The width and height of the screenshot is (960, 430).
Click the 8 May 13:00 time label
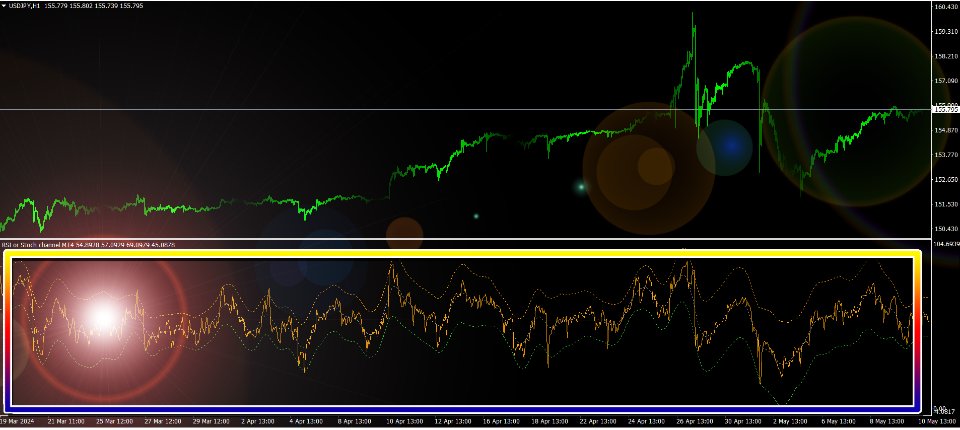coord(885,422)
